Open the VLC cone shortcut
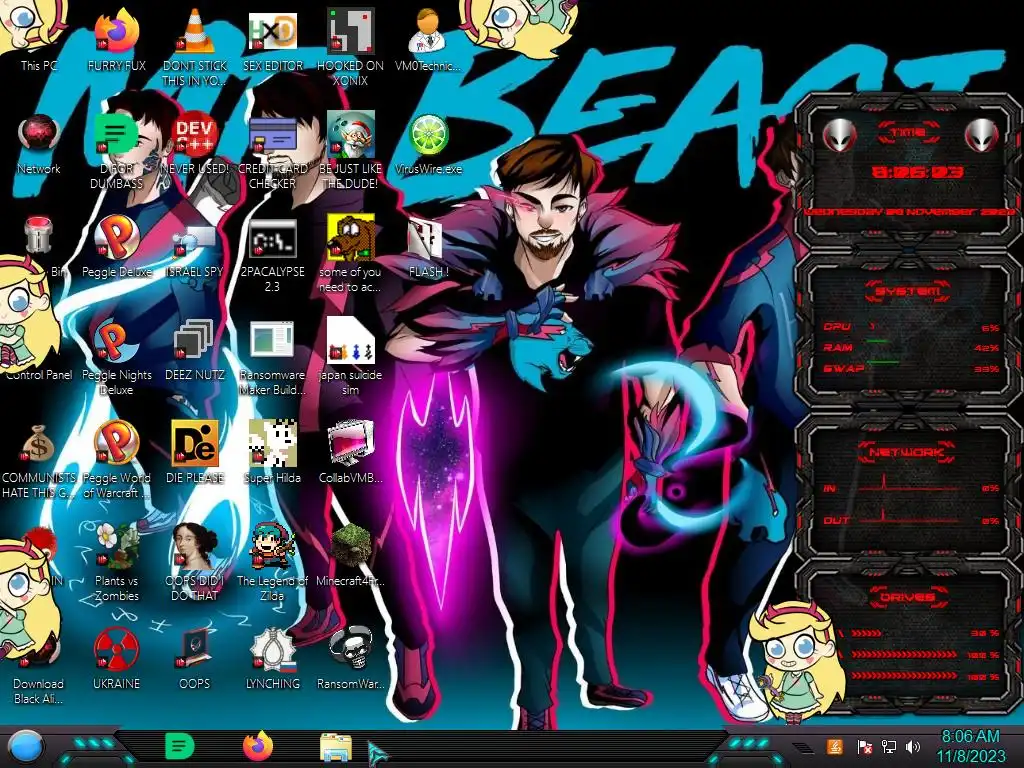This screenshot has width=1024, height=768. 195,33
